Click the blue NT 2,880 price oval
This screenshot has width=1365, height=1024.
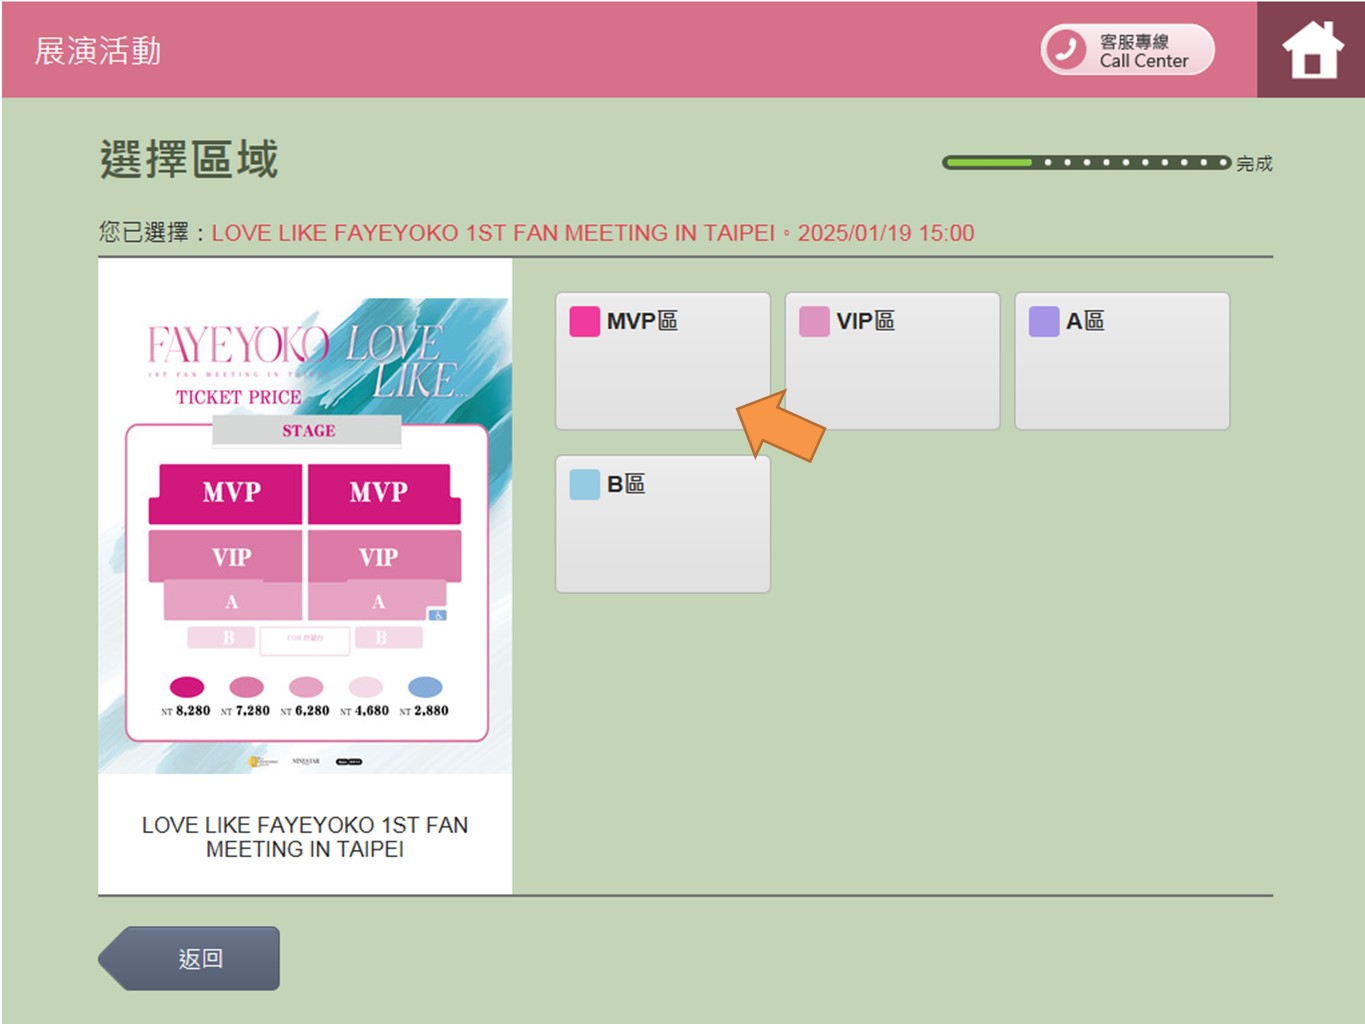click(x=425, y=687)
